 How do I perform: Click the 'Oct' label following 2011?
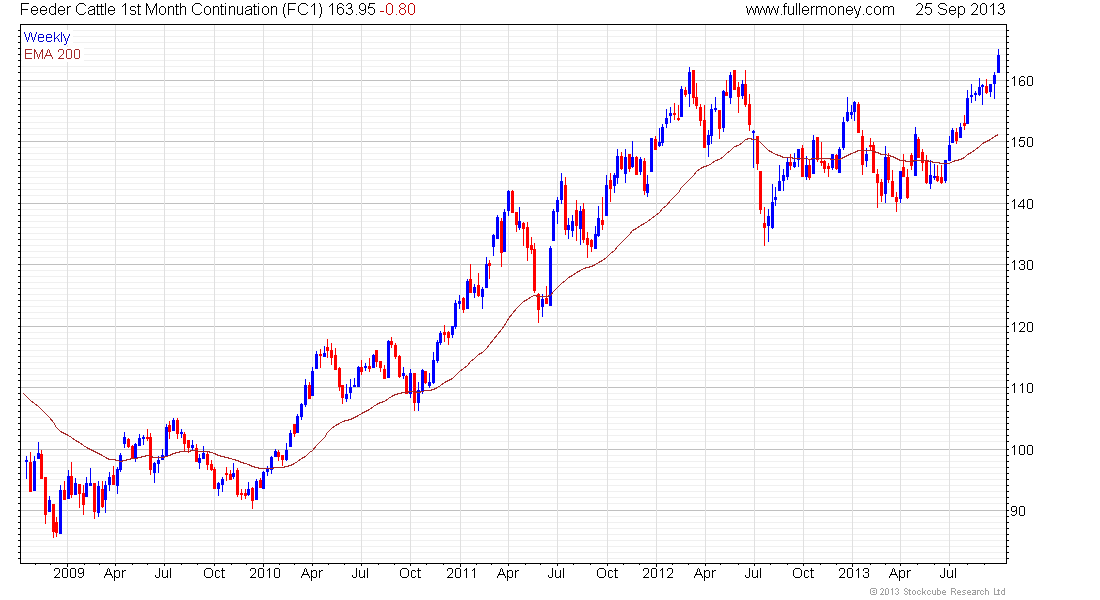[607, 573]
